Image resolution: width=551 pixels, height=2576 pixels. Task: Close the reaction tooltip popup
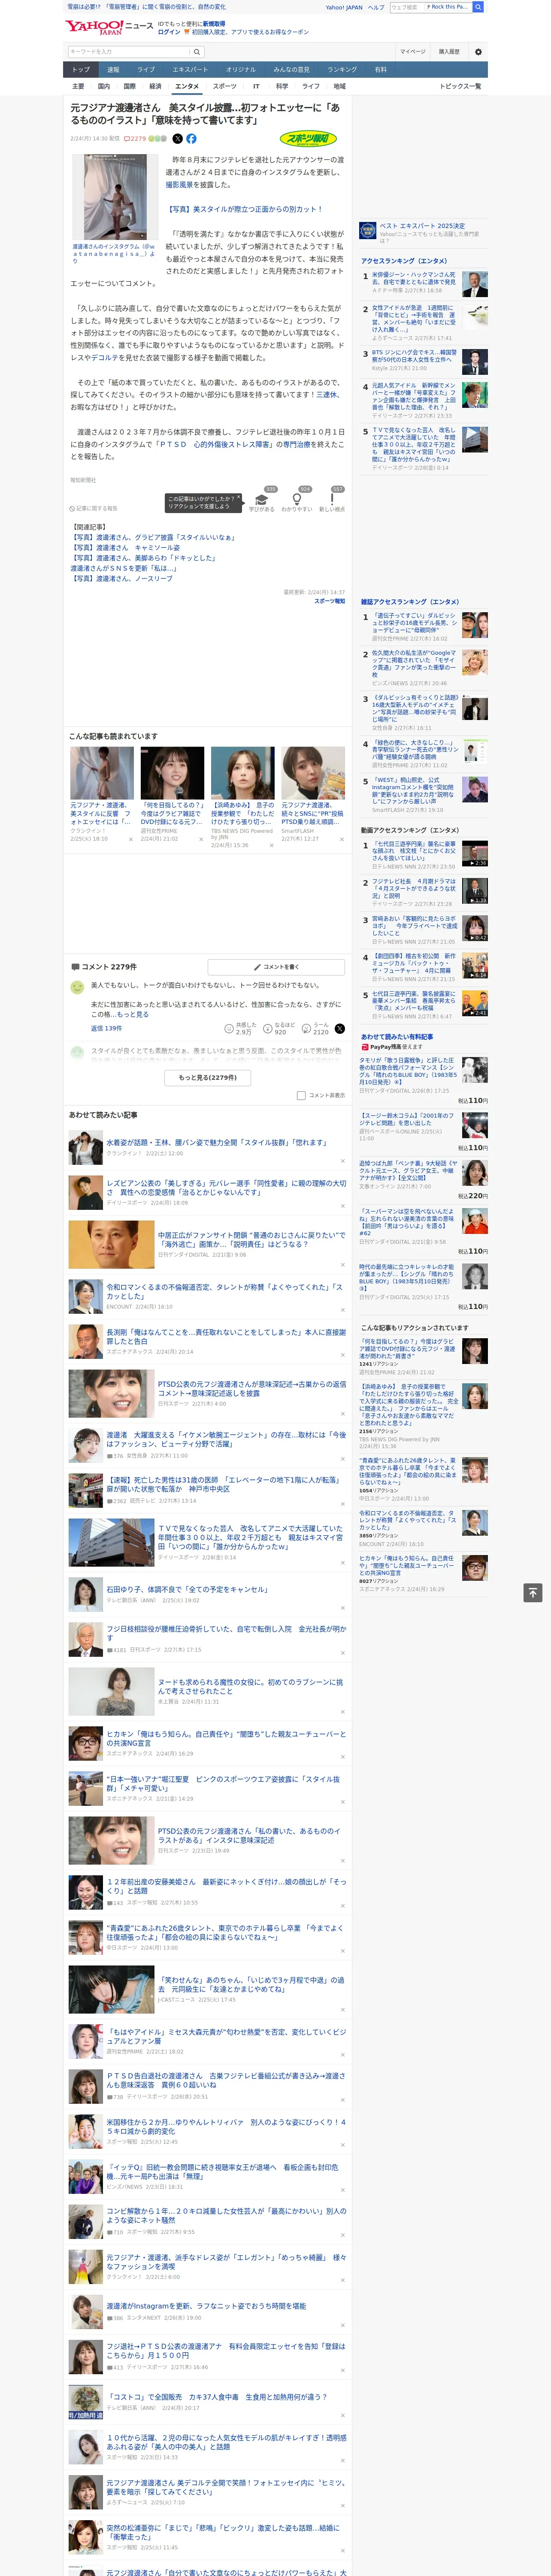tap(238, 498)
